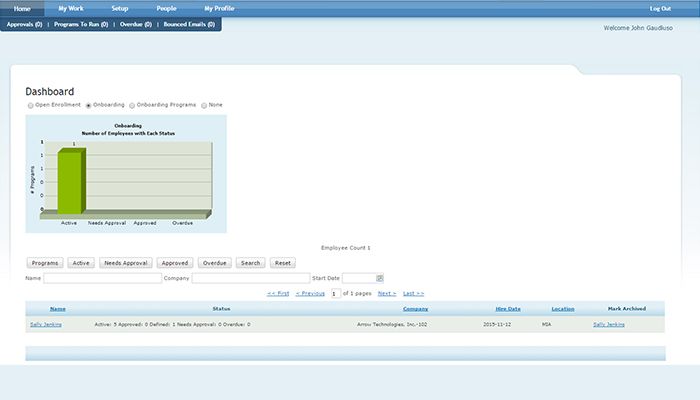Click the Overdue filter button
Viewport: 700px width, 400px height.
[215, 263]
